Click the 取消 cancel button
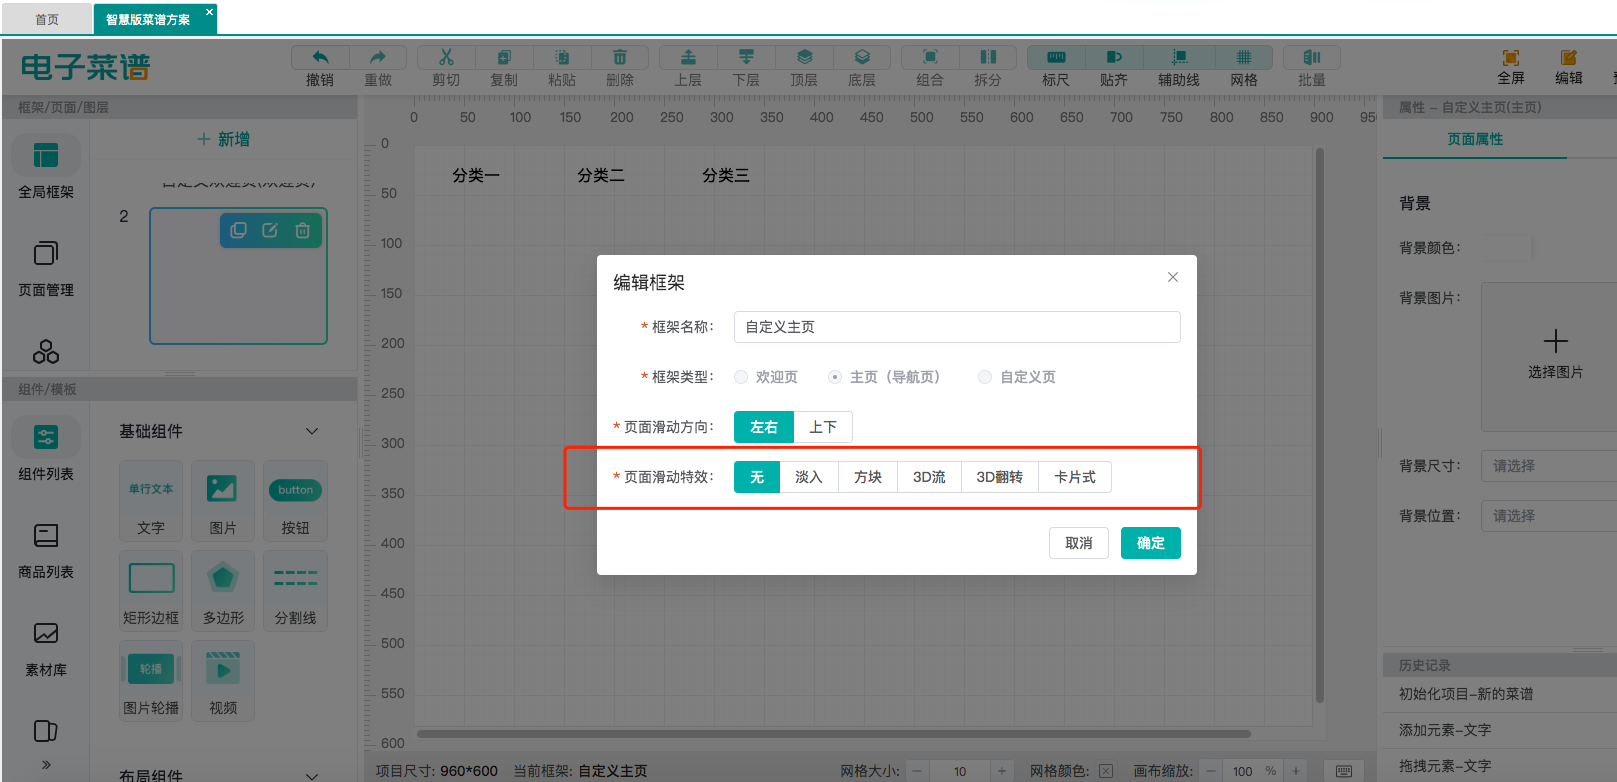 pyautogui.click(x=1078, y=543)
